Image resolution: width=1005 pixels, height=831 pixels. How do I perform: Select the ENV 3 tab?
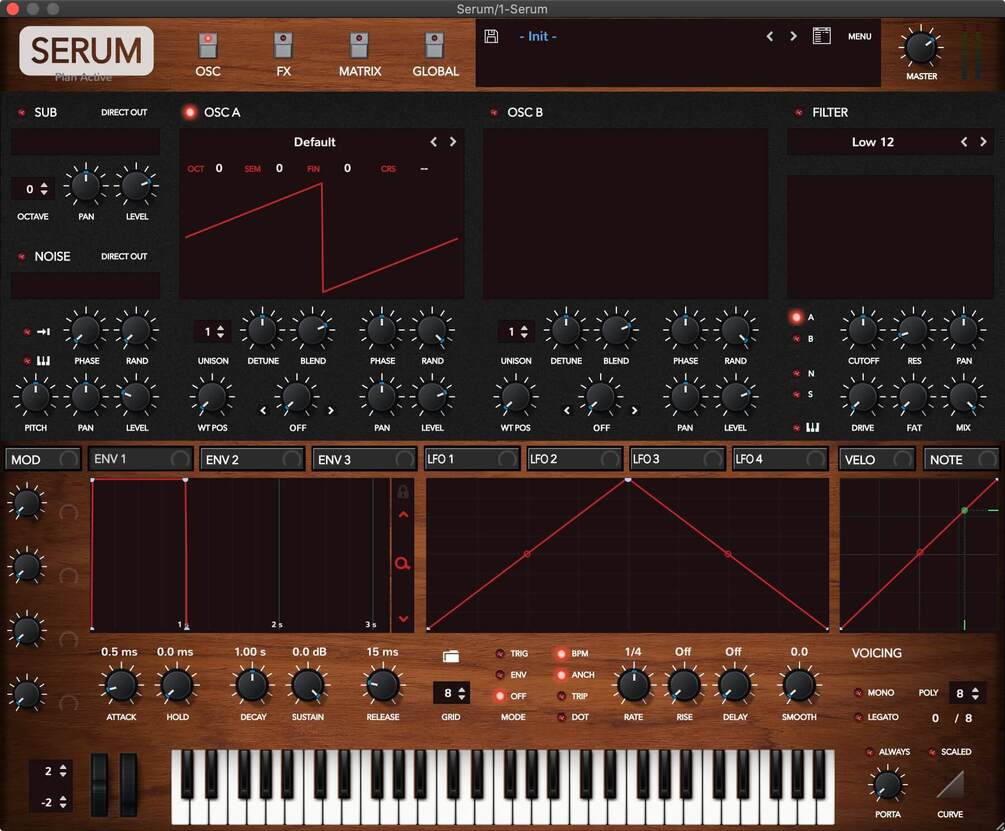(364, 459)
